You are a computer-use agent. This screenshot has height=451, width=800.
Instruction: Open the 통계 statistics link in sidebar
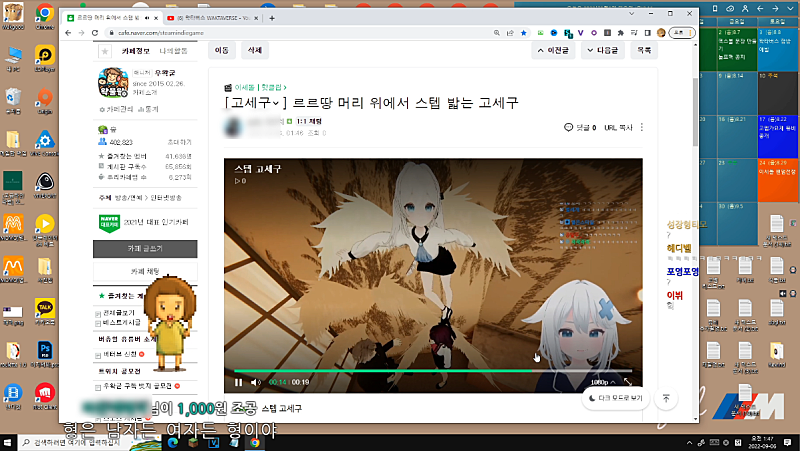tap(148, 109)
